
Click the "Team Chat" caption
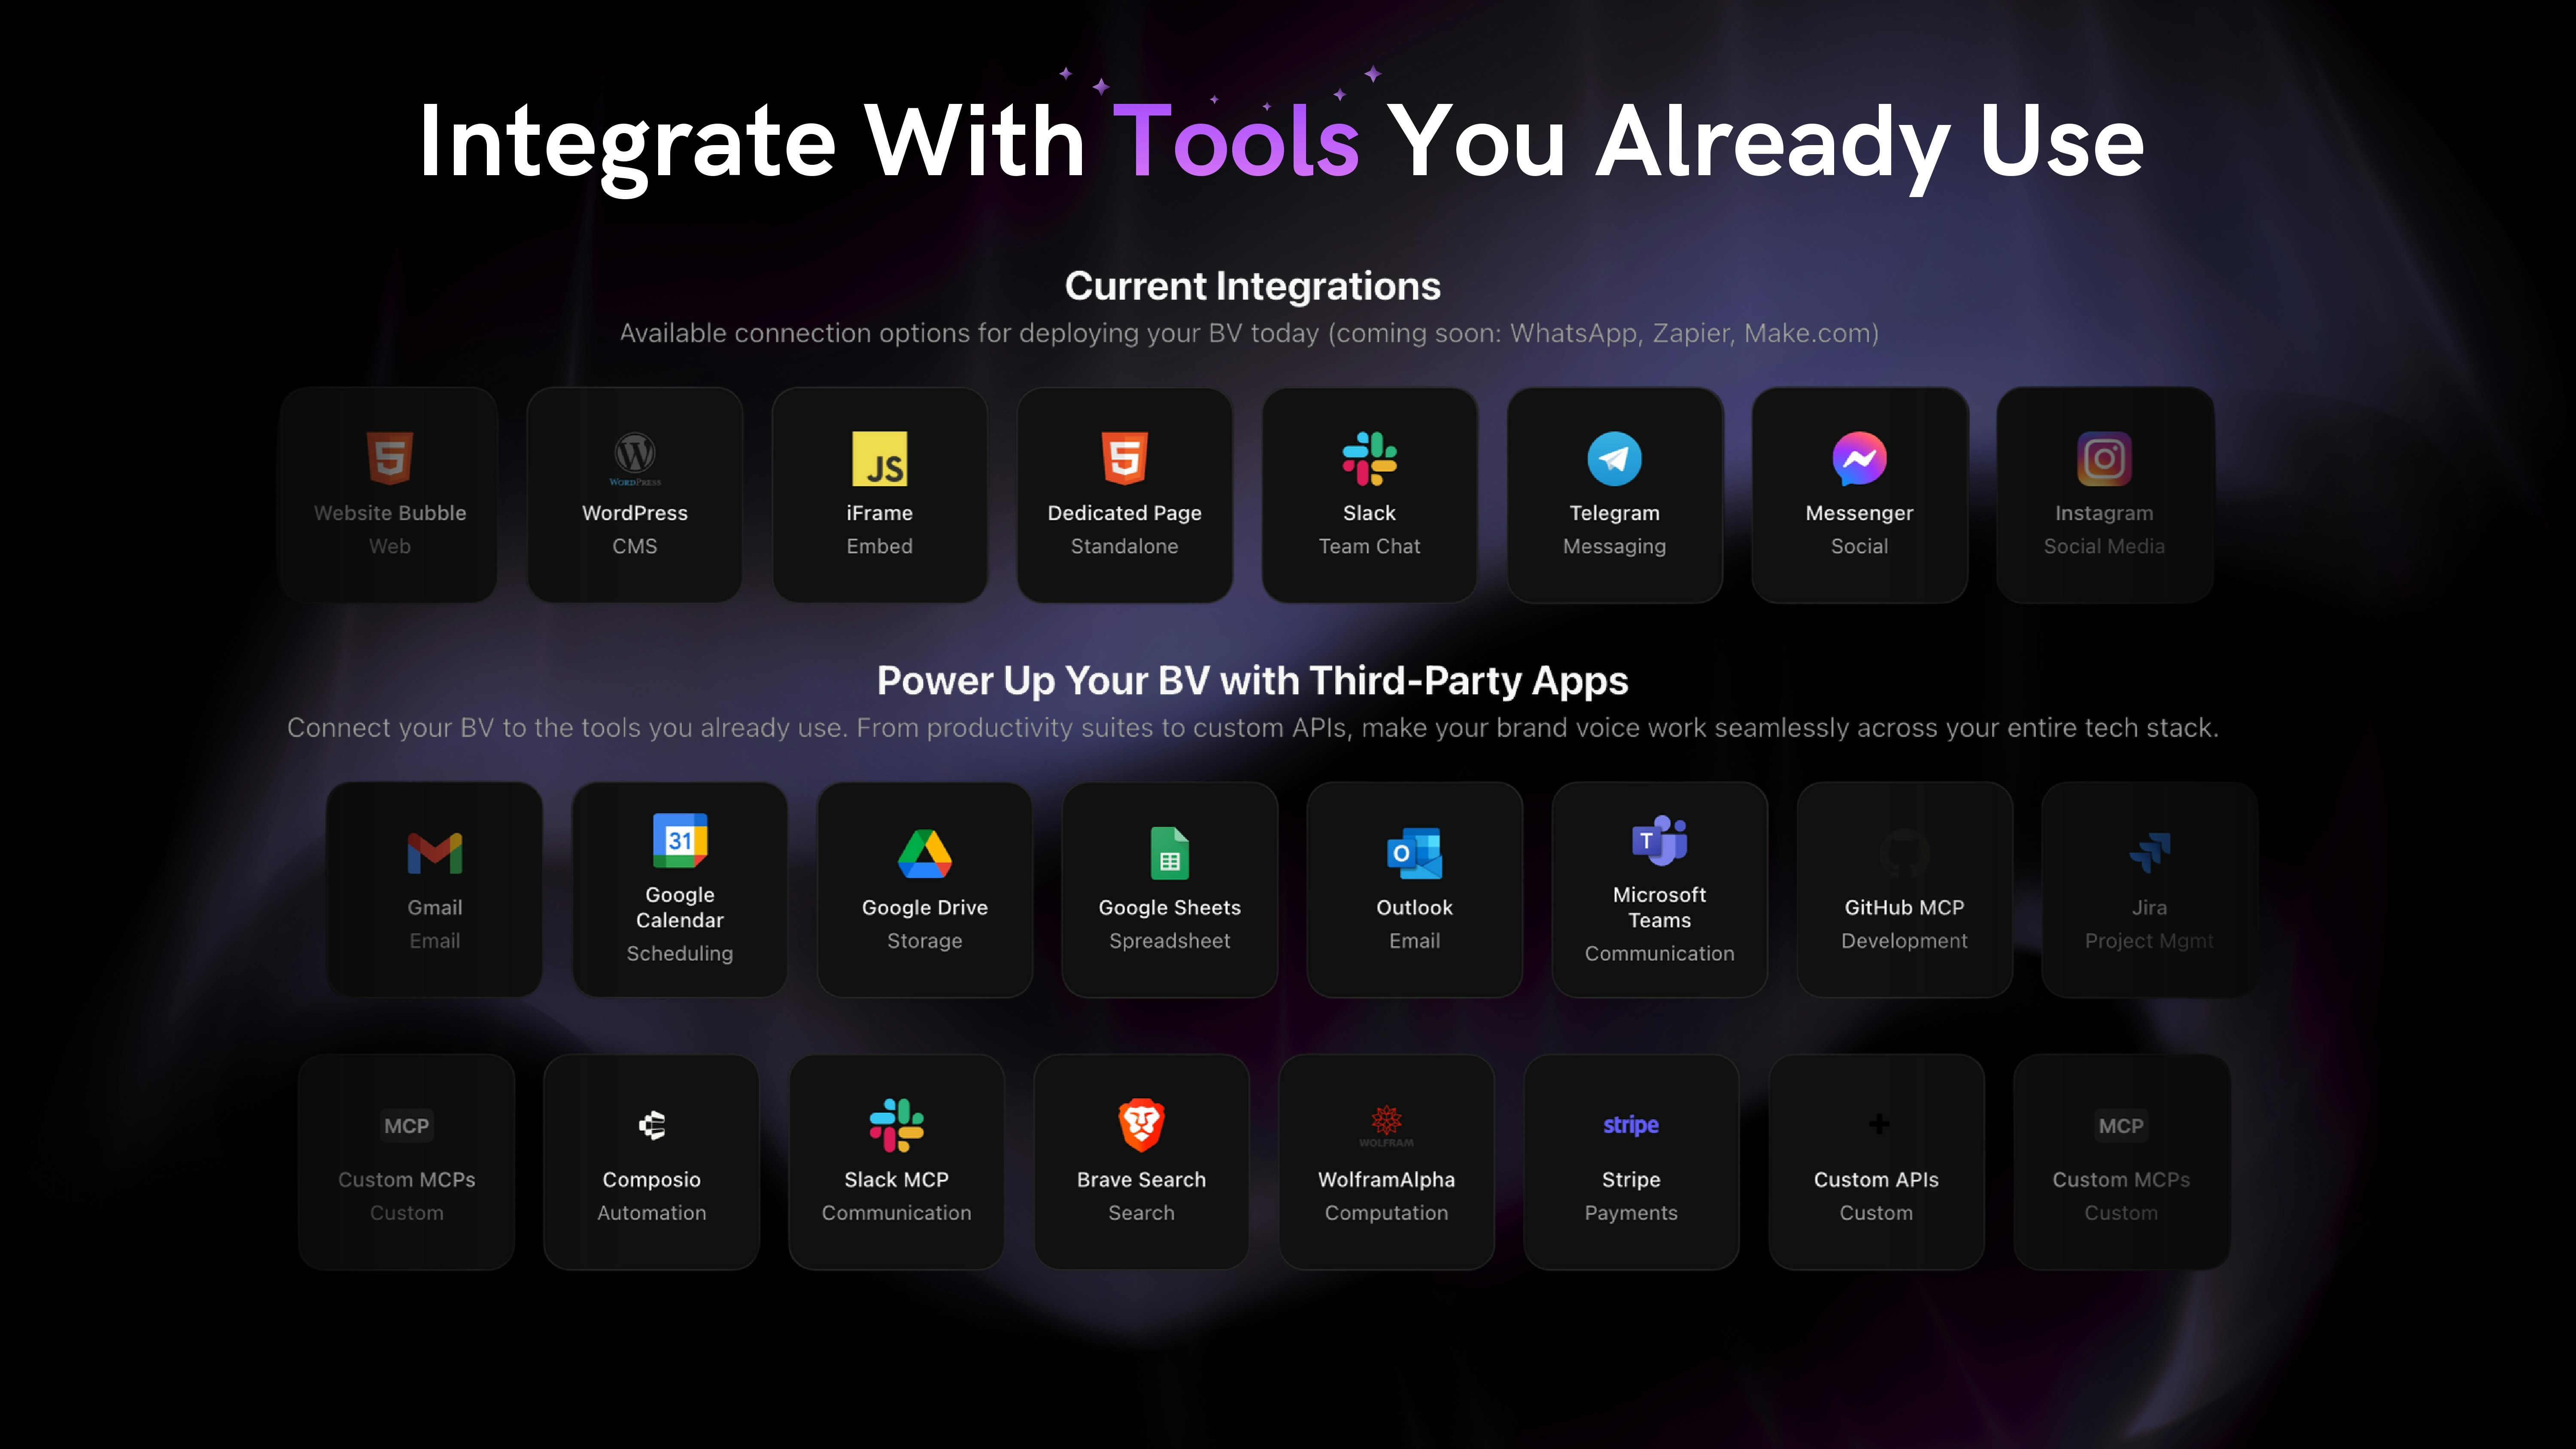point(1370,546)
